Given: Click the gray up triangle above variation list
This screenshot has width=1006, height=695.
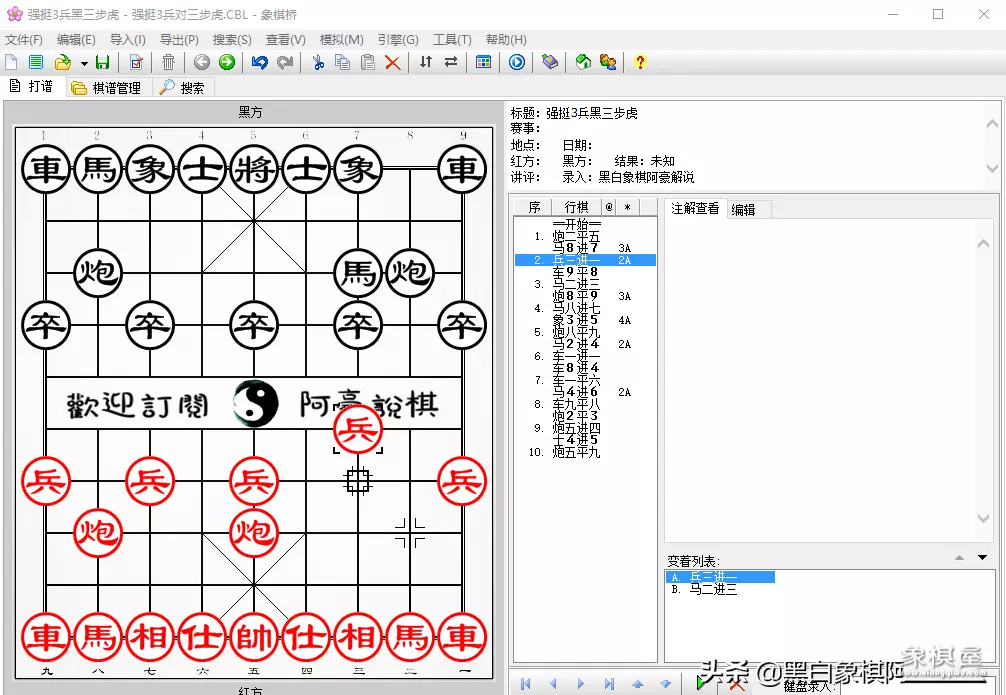Looking at the screenshot, I should tap(960, 558).
